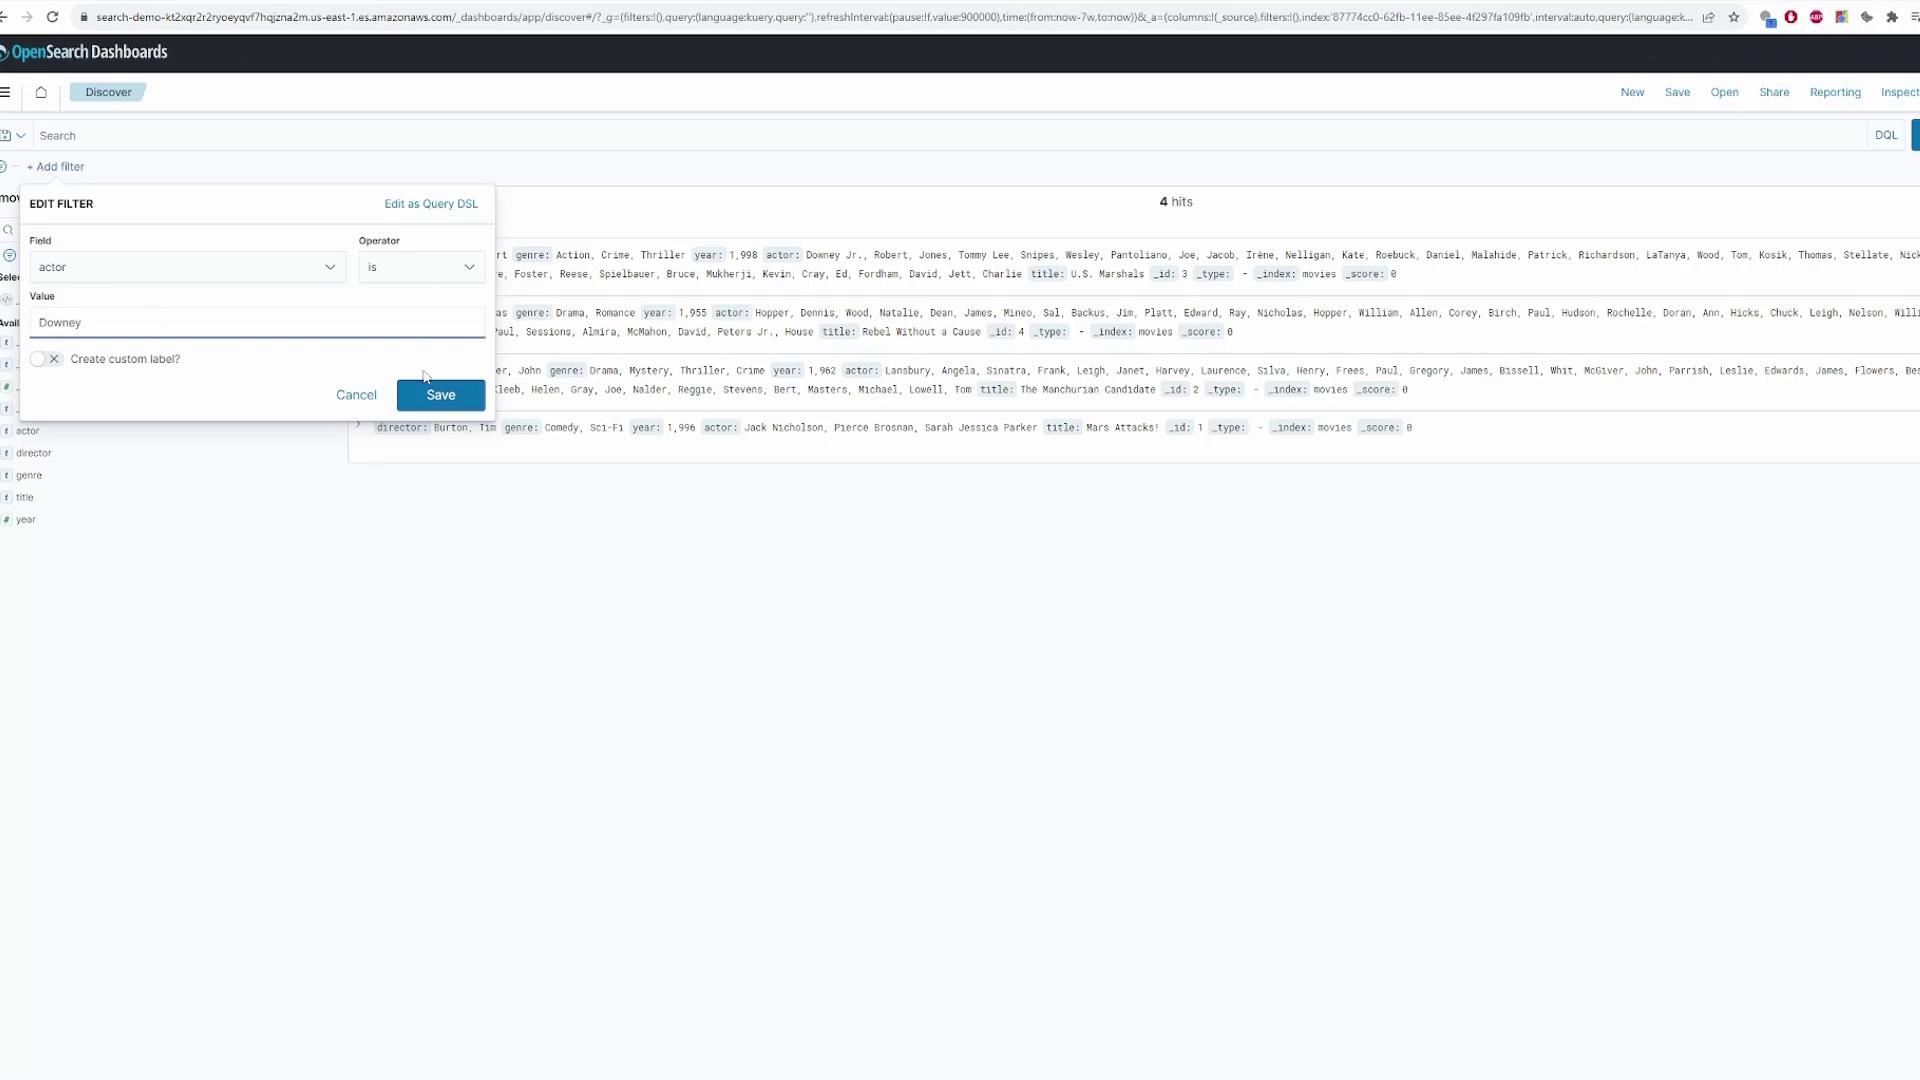Click the Share menu item
Viewport: 1920px width, 1080px height.
point(1773,92)
